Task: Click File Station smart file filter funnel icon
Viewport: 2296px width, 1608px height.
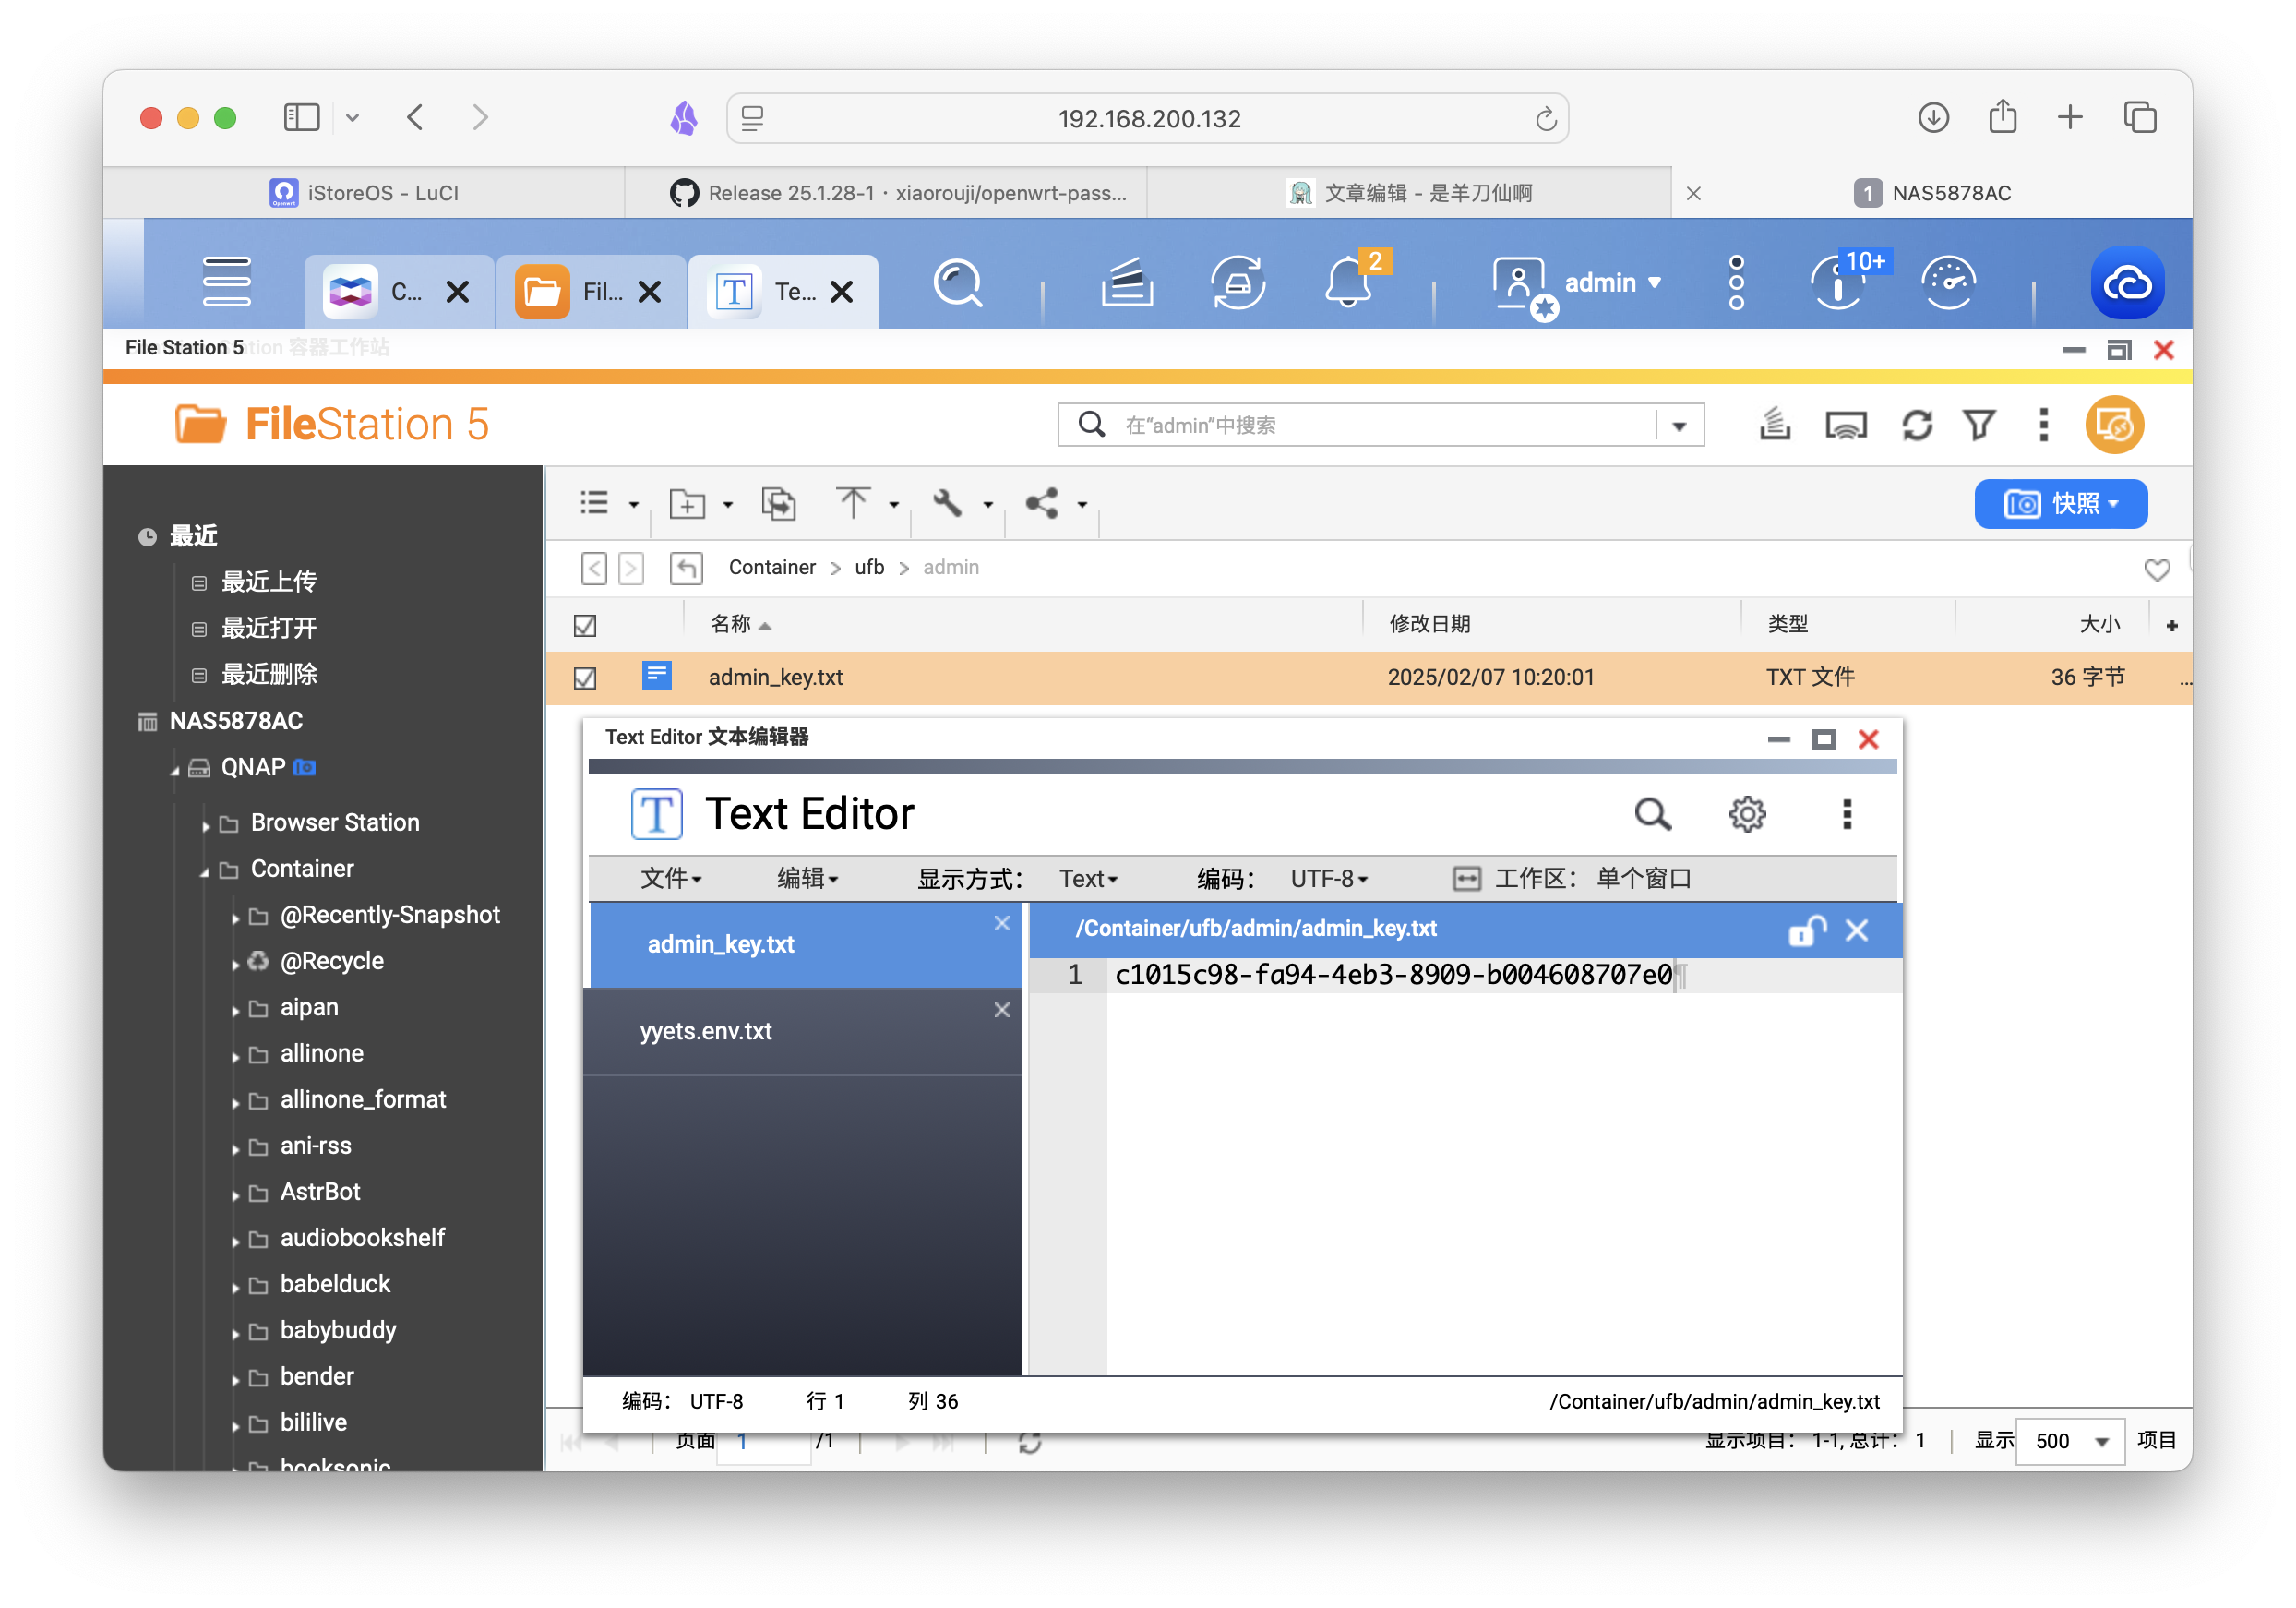Action: tap(1979, 425)
